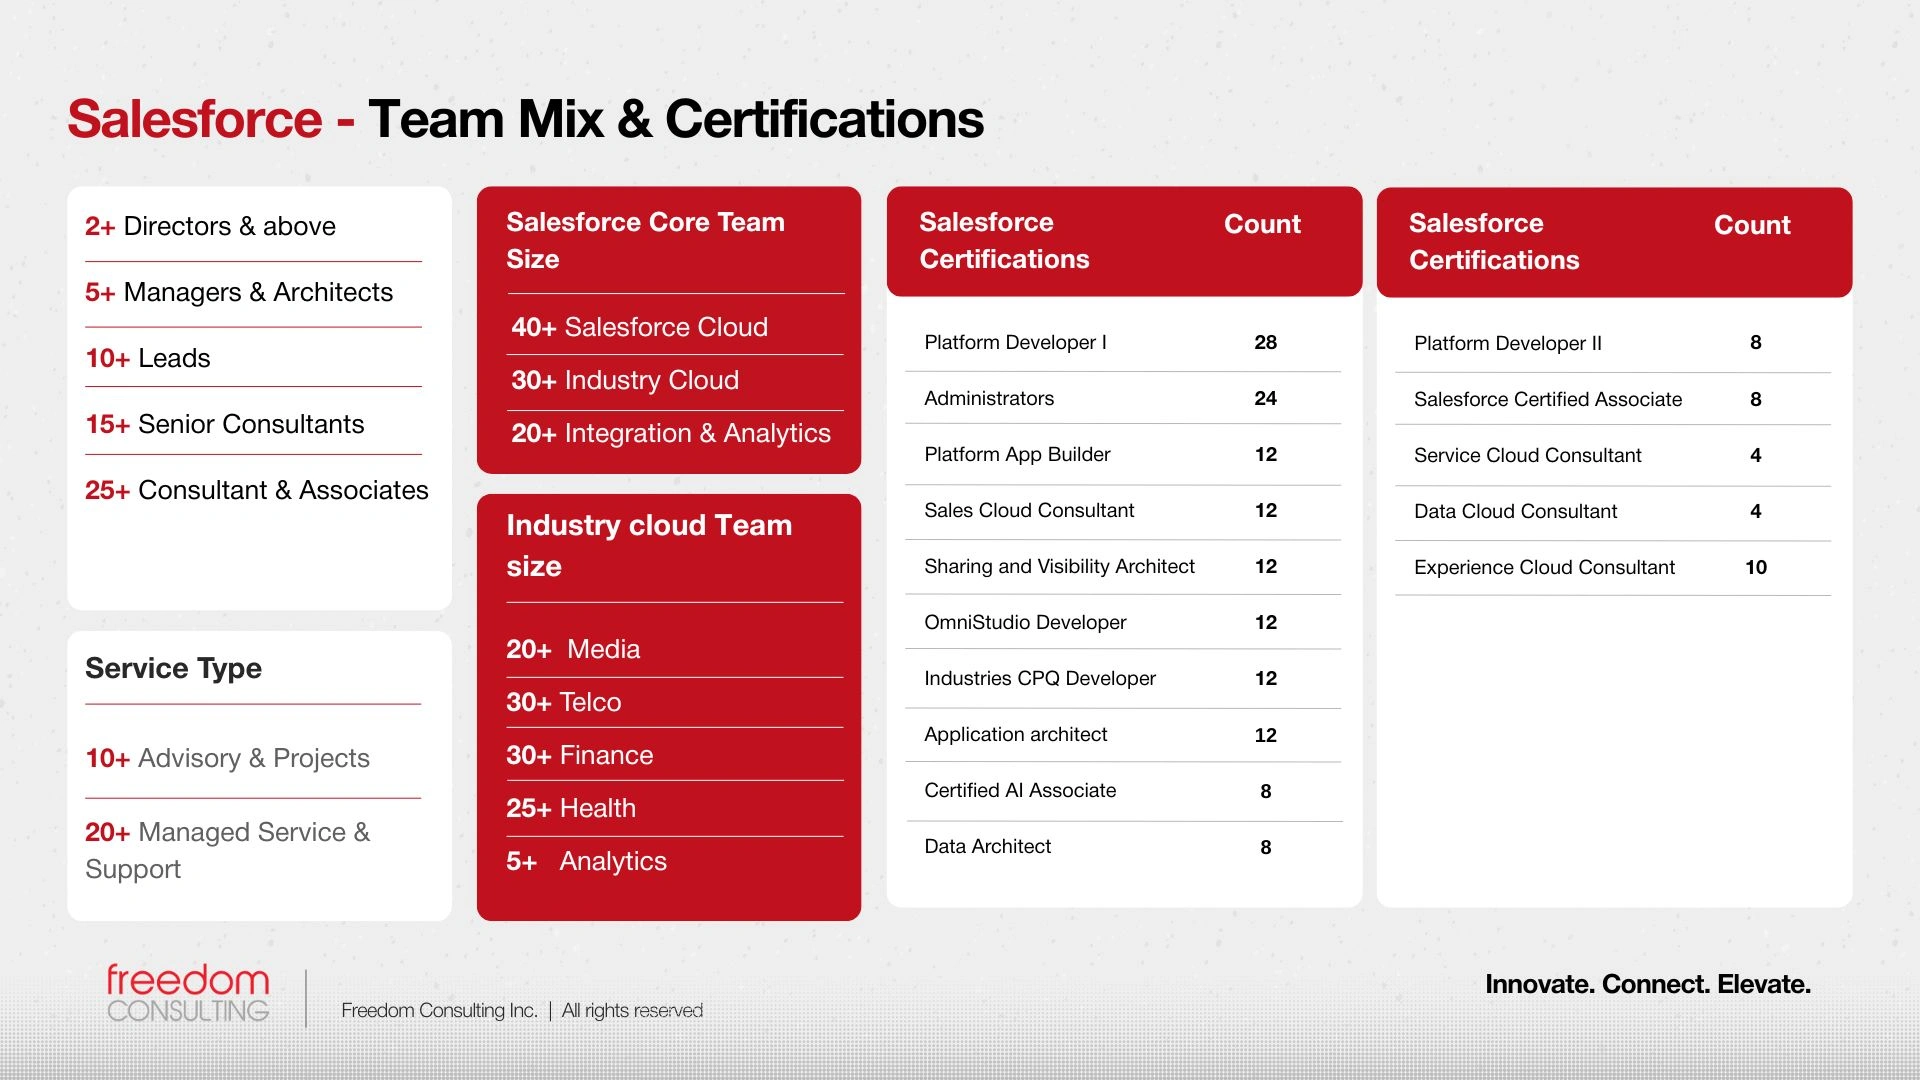Select '10+ Advisory & Projects' text
This screenshot has height=1080, width=1920.
pyautogui.click(x=228, y=758)
